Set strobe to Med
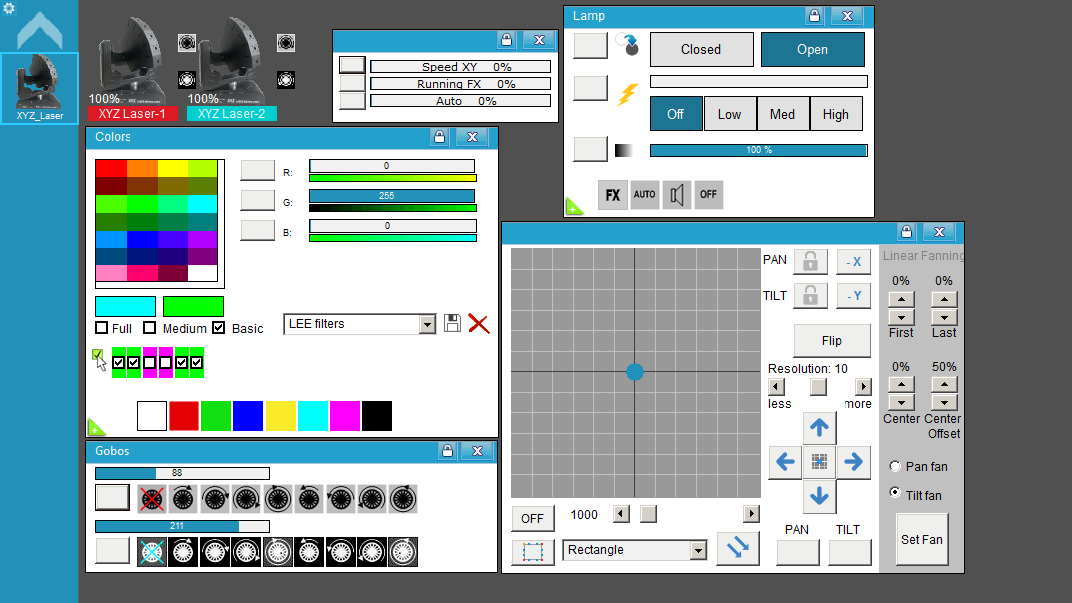Screen dimensions: 1072x603 pos(783,114)
